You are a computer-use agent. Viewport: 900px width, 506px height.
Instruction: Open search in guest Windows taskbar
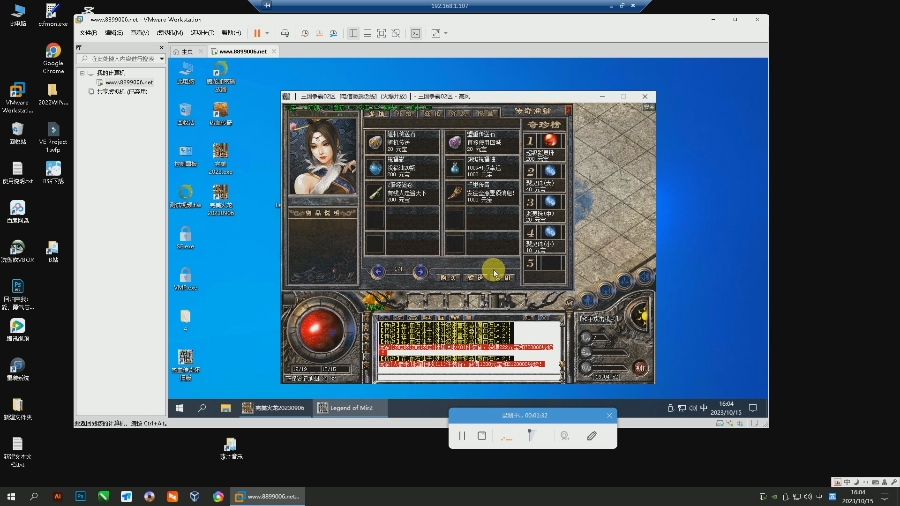tap(202, 408)
